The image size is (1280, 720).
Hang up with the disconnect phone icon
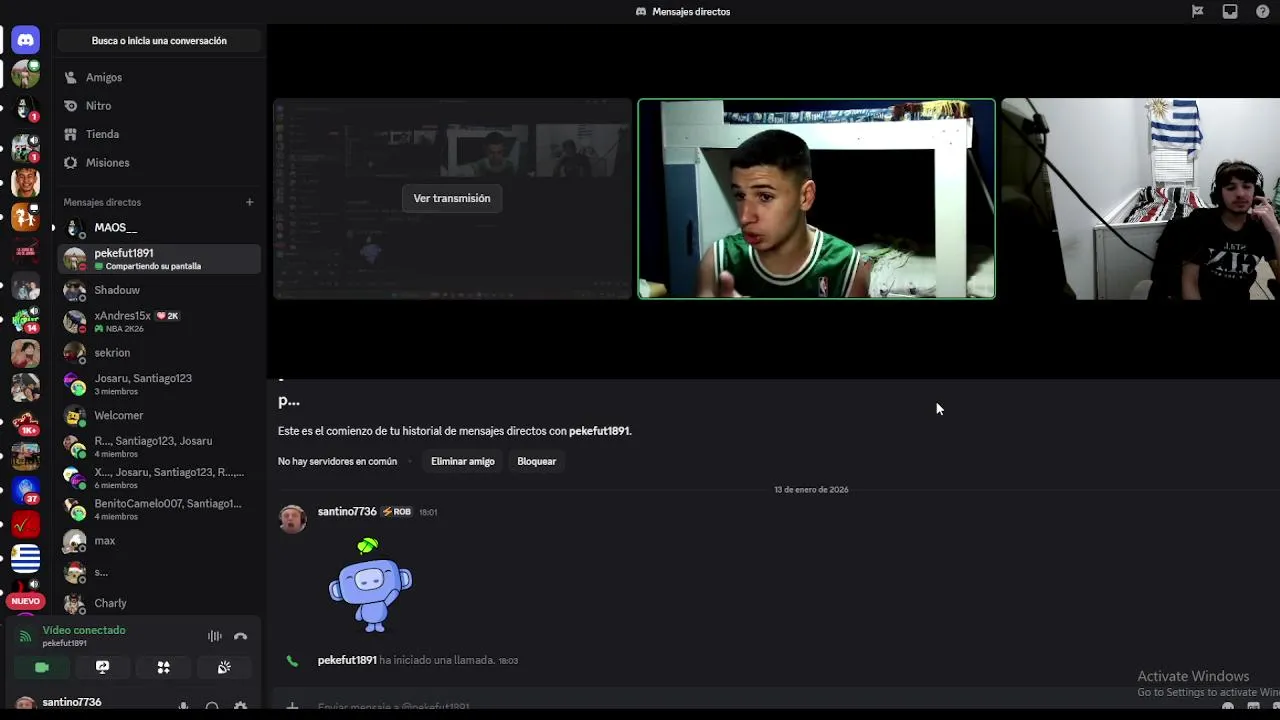click(240, 636)
